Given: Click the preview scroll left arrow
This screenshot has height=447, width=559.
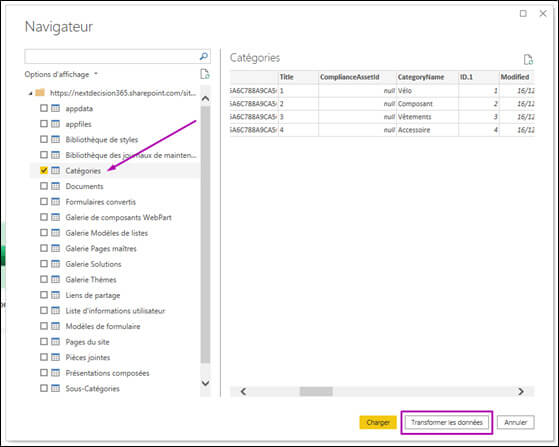Looking at the screenshot, I should tap(243, 391).
